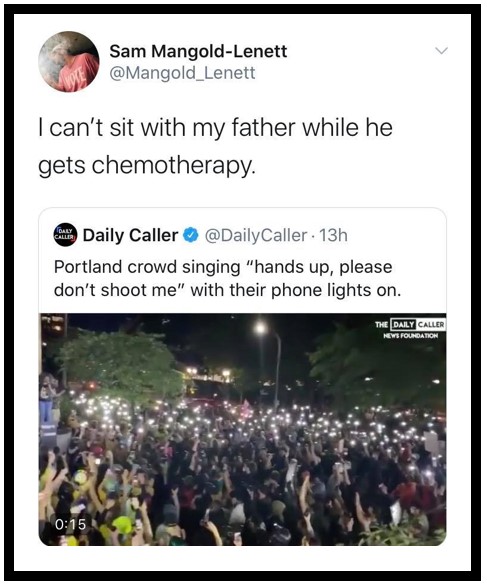
Task: Open the Sam Mangold-Lenett display name
Action: 198,51
